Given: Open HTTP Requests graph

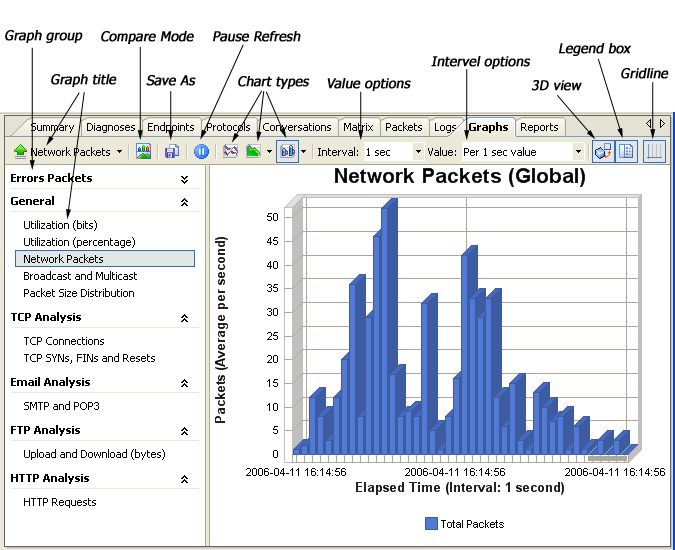Looking at the screenshot, I should [59, 502].
